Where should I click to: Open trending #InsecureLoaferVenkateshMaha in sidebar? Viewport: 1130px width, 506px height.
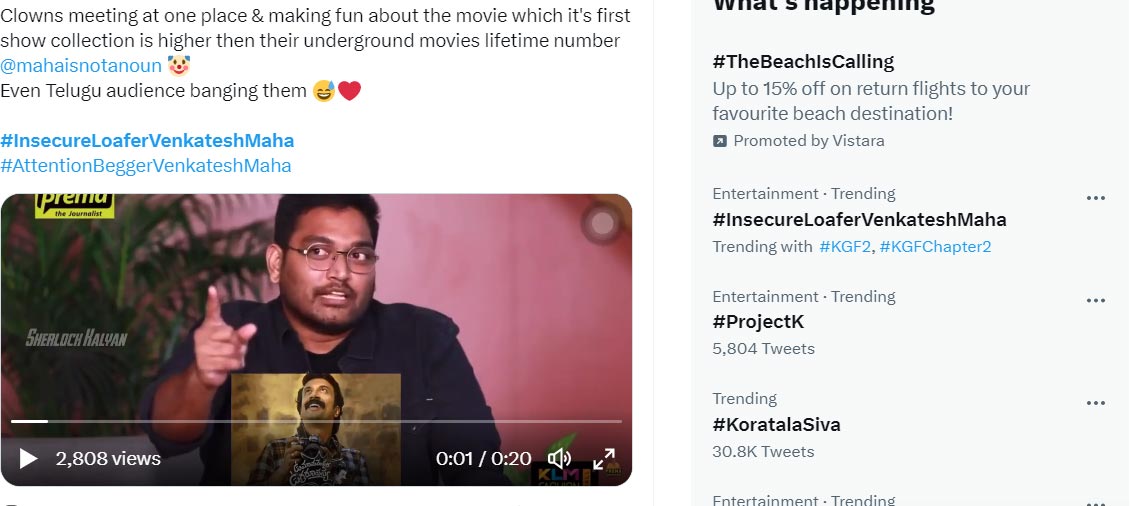click(859, 219)
